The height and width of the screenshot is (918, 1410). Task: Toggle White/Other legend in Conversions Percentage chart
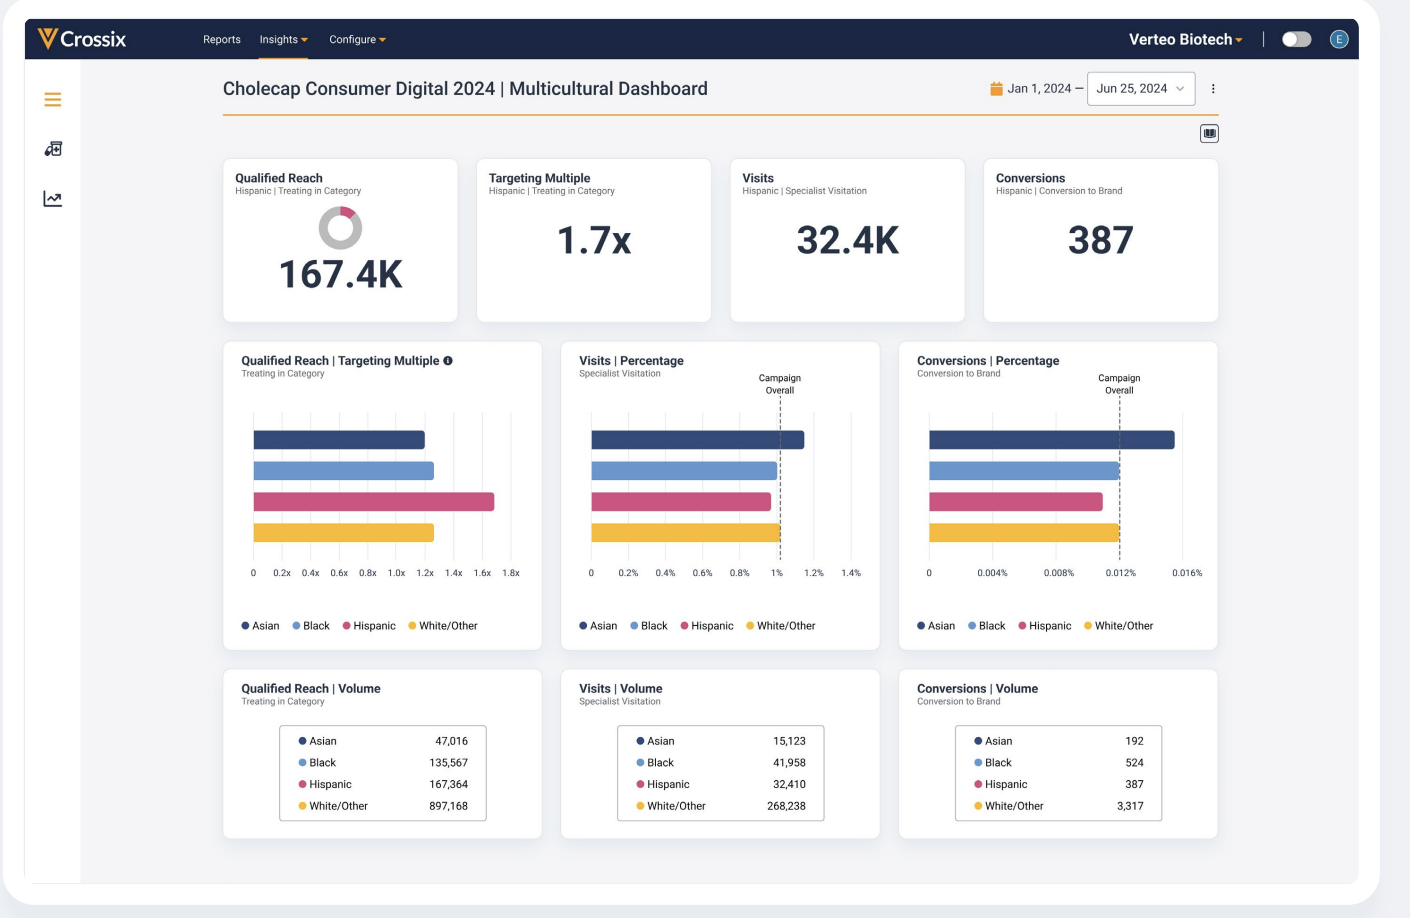(x=1118, y=626)
